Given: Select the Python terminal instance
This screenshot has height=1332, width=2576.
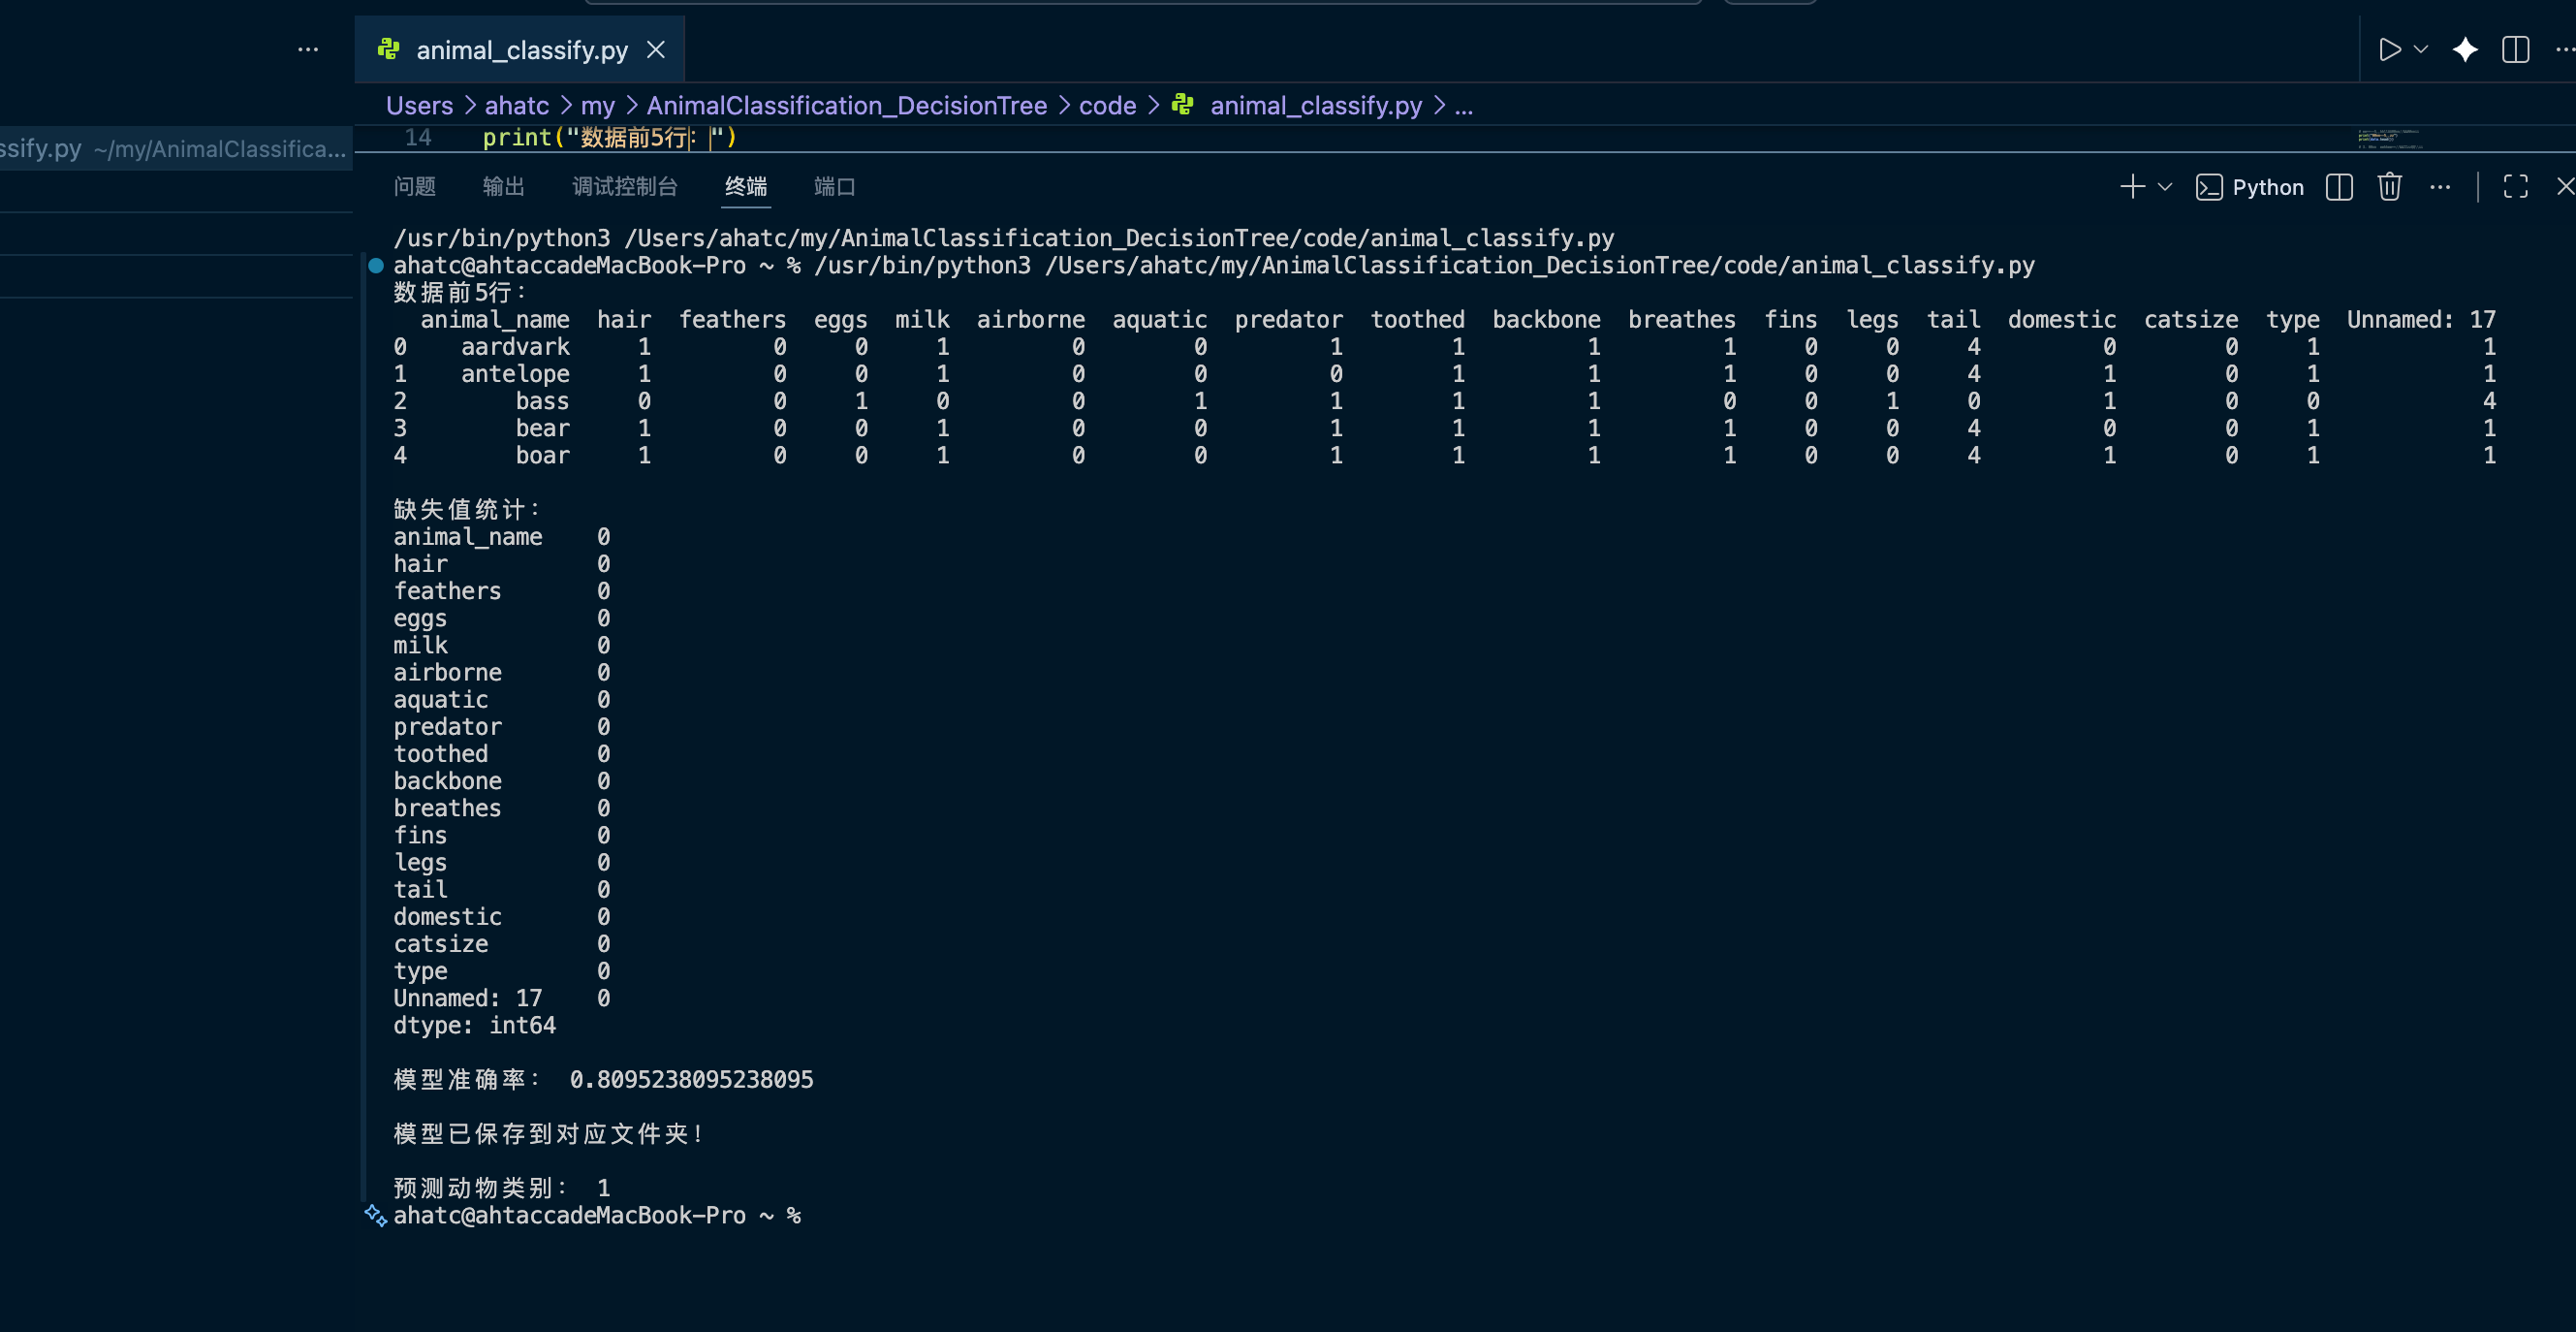Looking at the screenshot, I should [x=2250, y=187].
